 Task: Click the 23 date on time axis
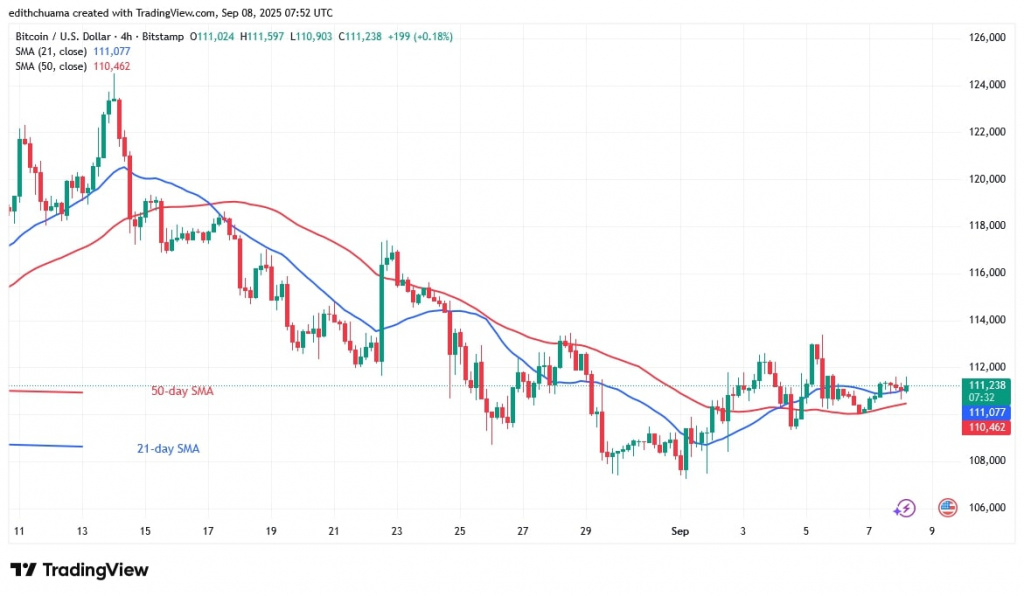coord(396,531)
